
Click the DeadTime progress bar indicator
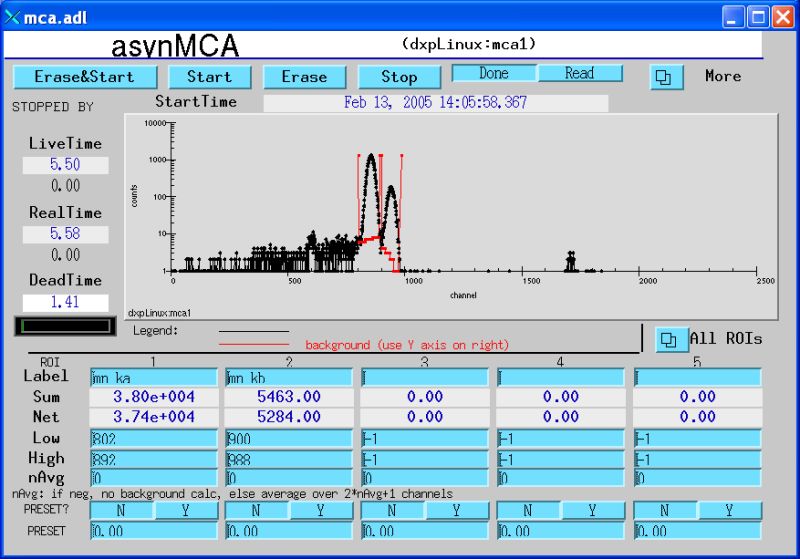pos(65,326)
